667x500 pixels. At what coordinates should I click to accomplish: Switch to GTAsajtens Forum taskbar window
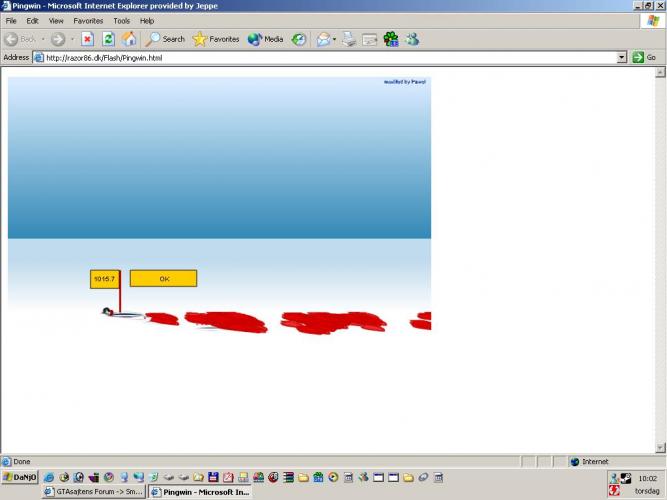pyautogui.click(x=94, y=491)
